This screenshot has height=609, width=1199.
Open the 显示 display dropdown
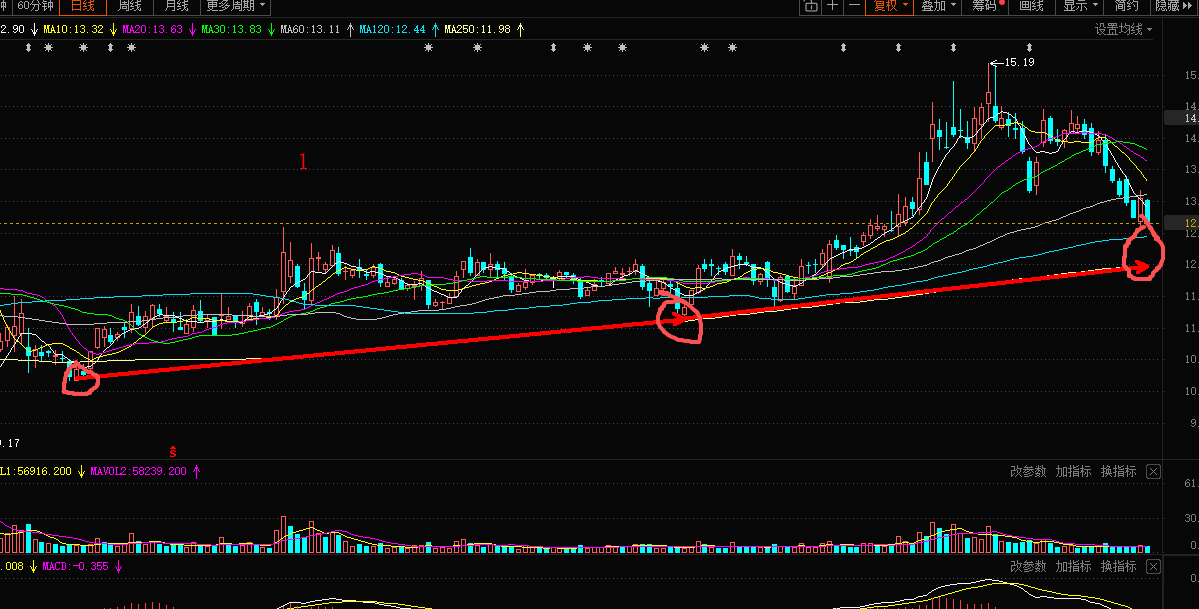coord(1080,6)
